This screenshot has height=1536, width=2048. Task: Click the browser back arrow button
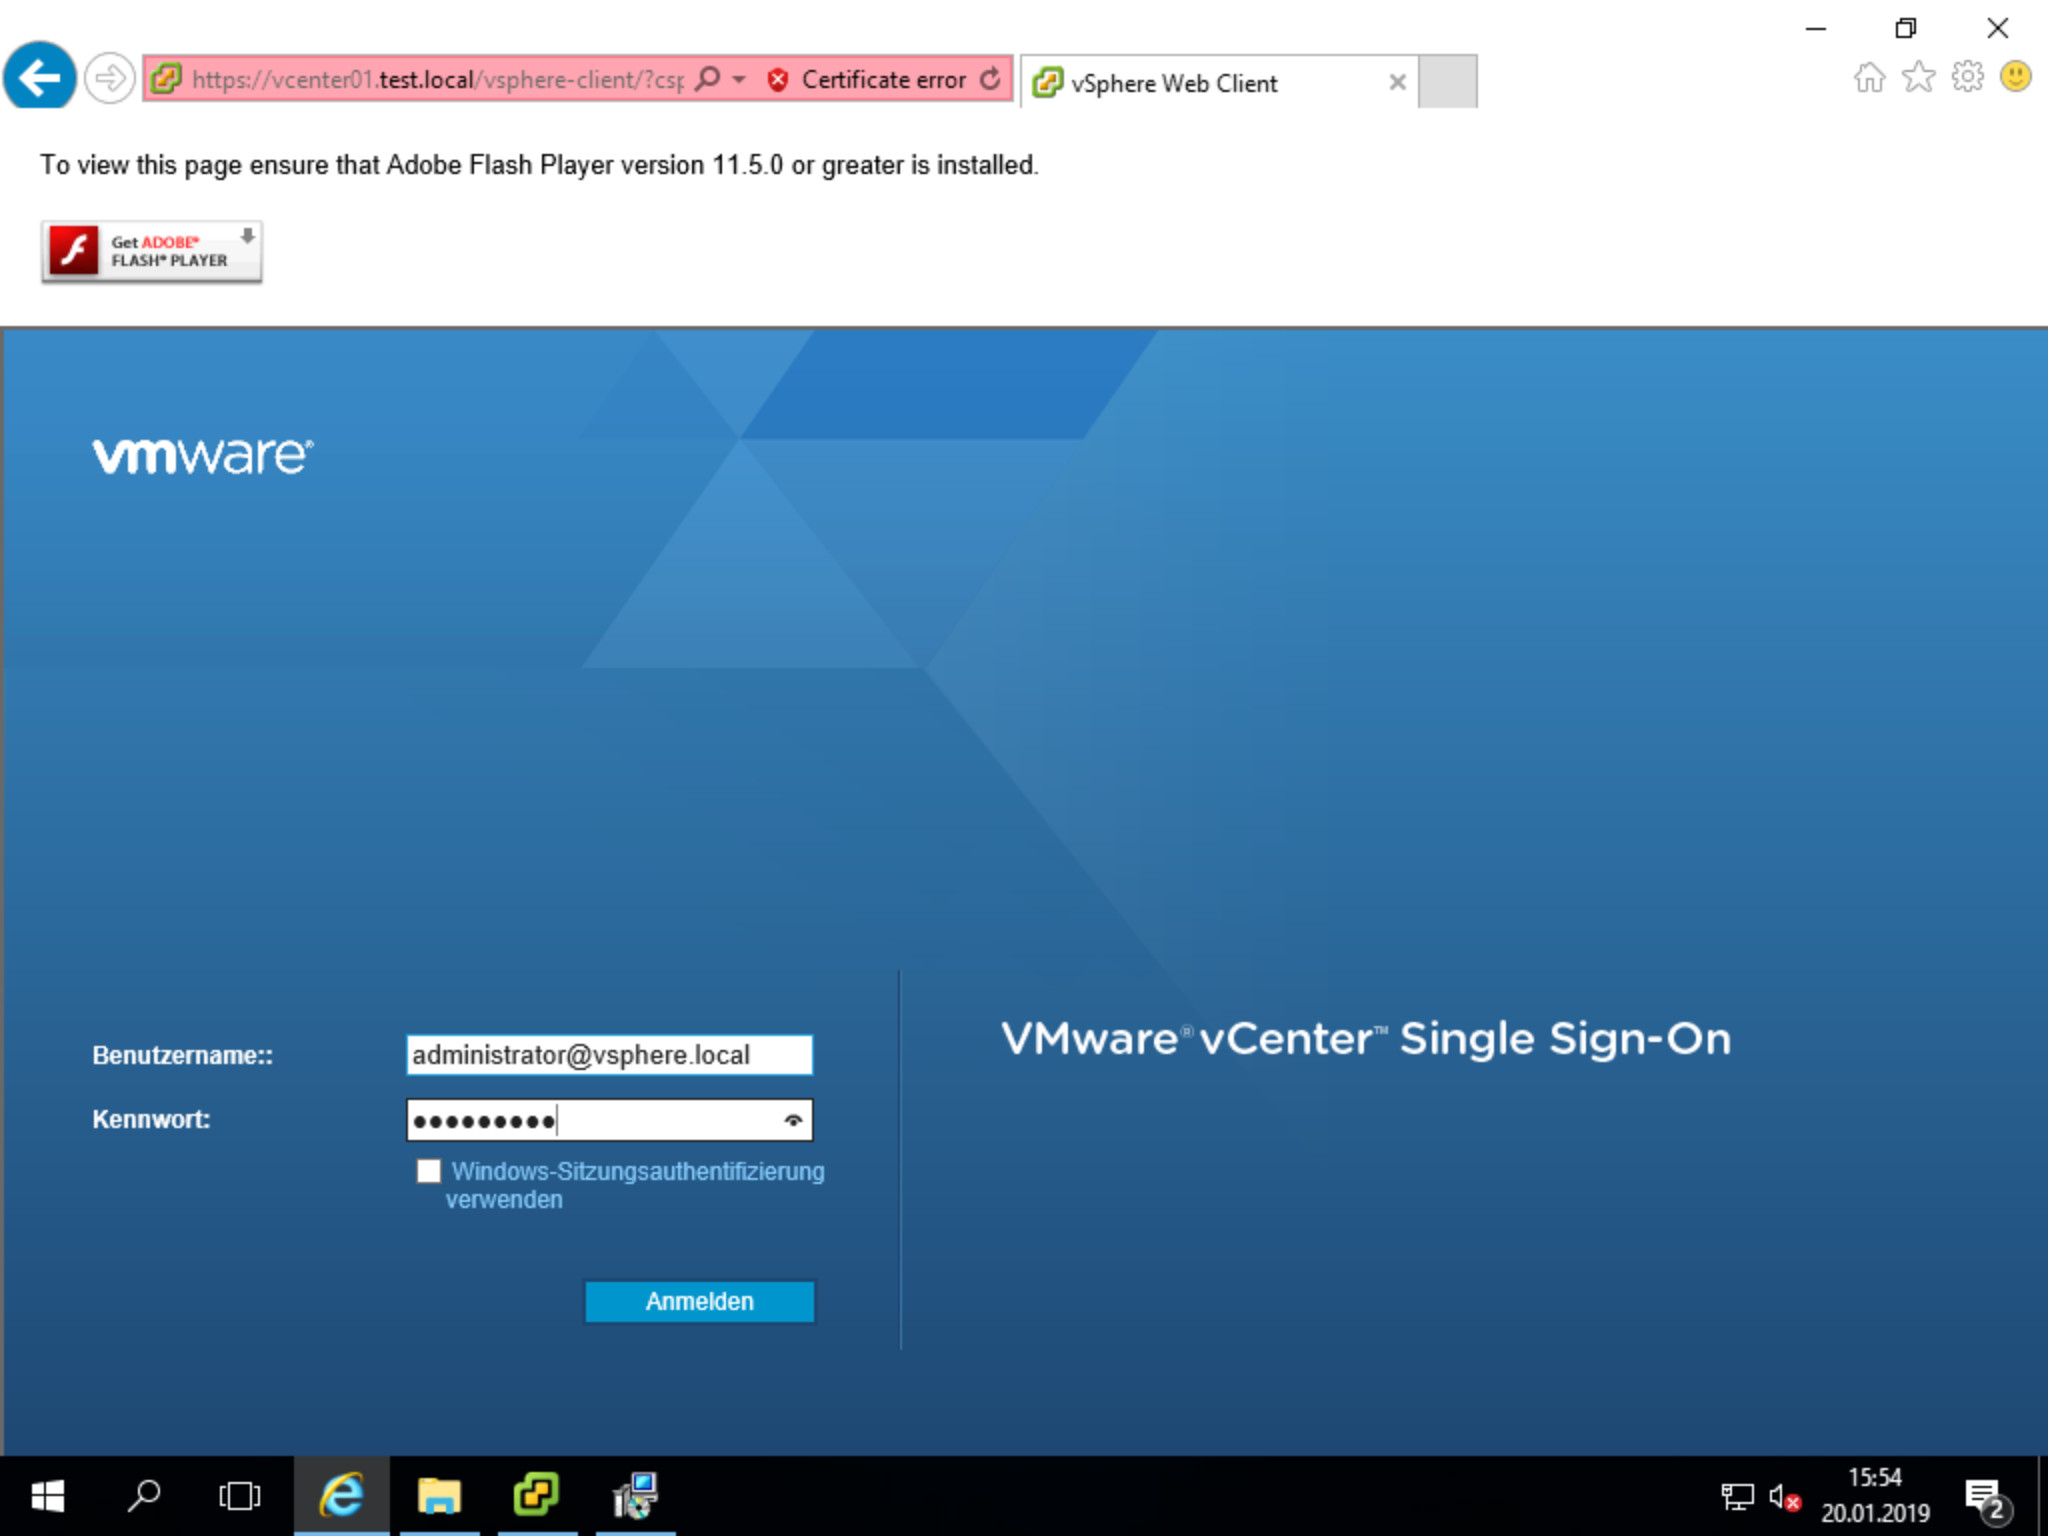[40, 77]
